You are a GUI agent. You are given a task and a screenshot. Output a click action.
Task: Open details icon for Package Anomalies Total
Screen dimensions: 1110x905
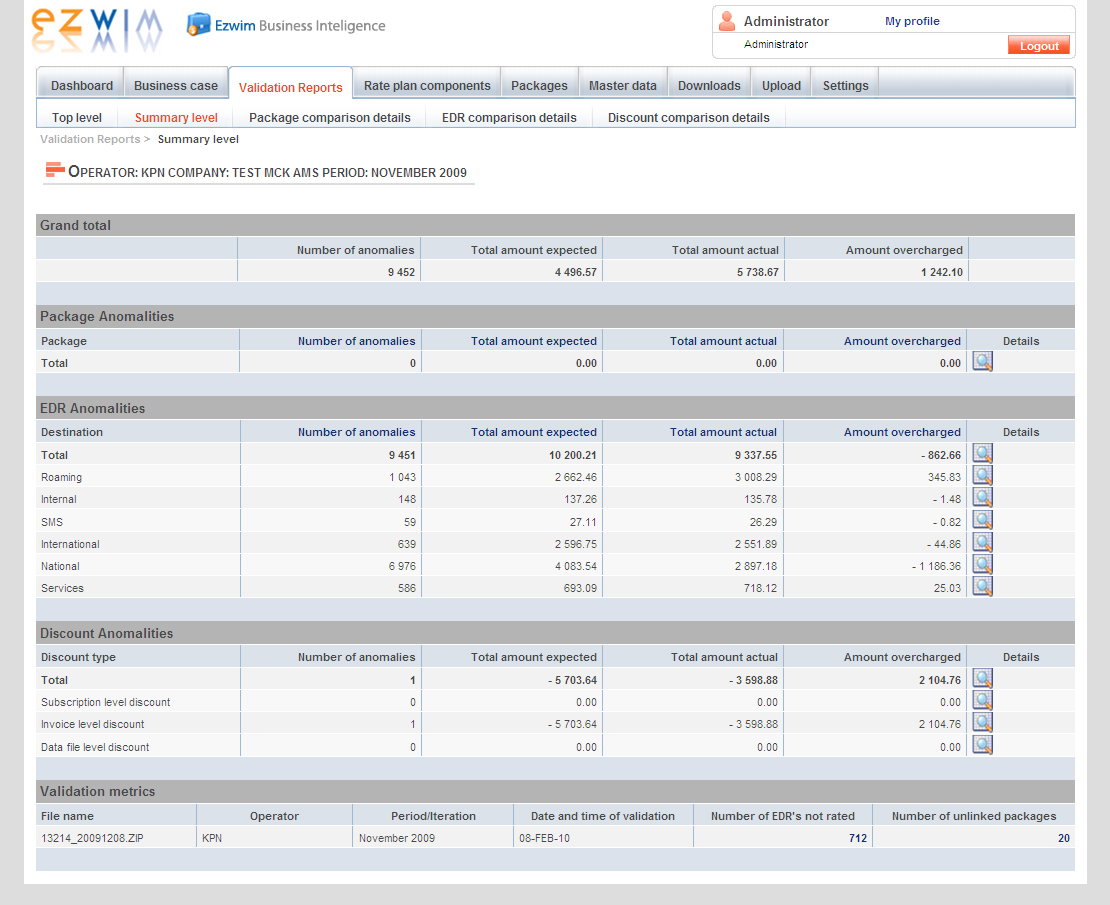tap(982, 362)
